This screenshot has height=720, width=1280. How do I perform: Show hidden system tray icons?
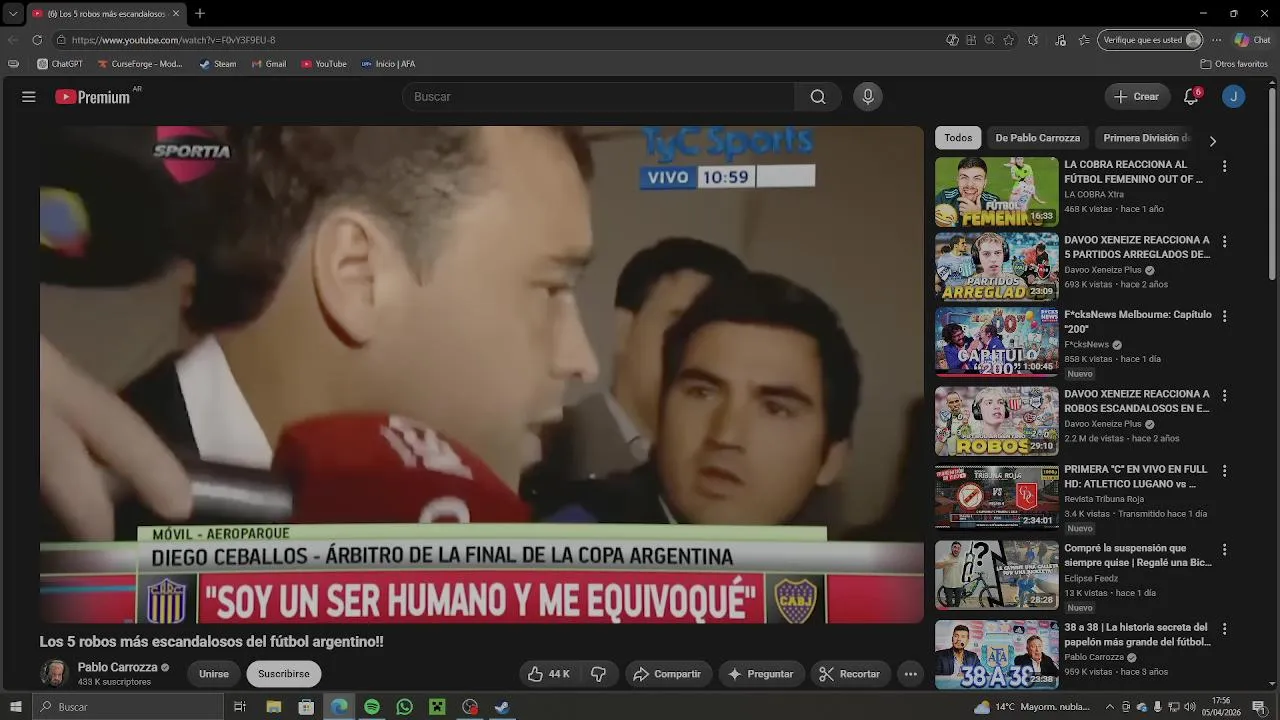1110,707
